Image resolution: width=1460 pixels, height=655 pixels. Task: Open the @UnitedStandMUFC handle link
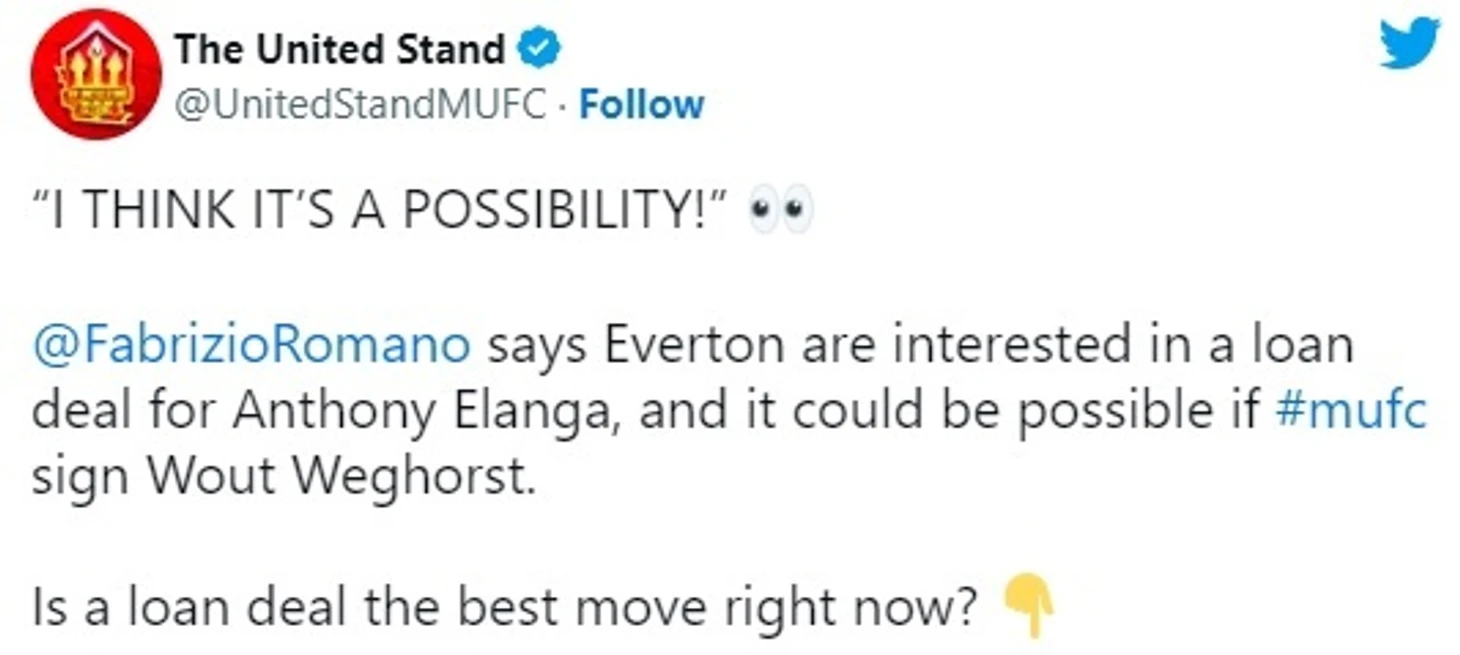[360, 104]
